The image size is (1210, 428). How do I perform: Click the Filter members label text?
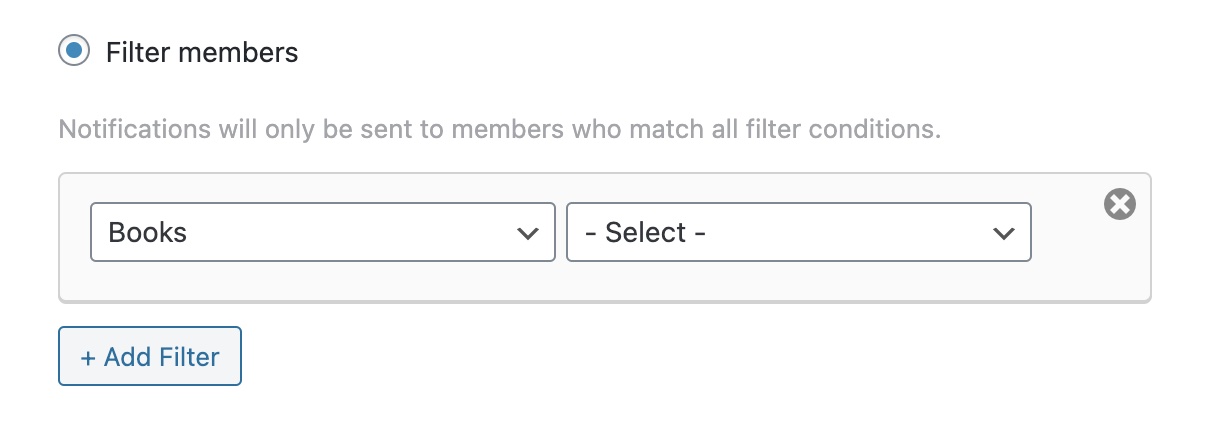coord(202,52)
